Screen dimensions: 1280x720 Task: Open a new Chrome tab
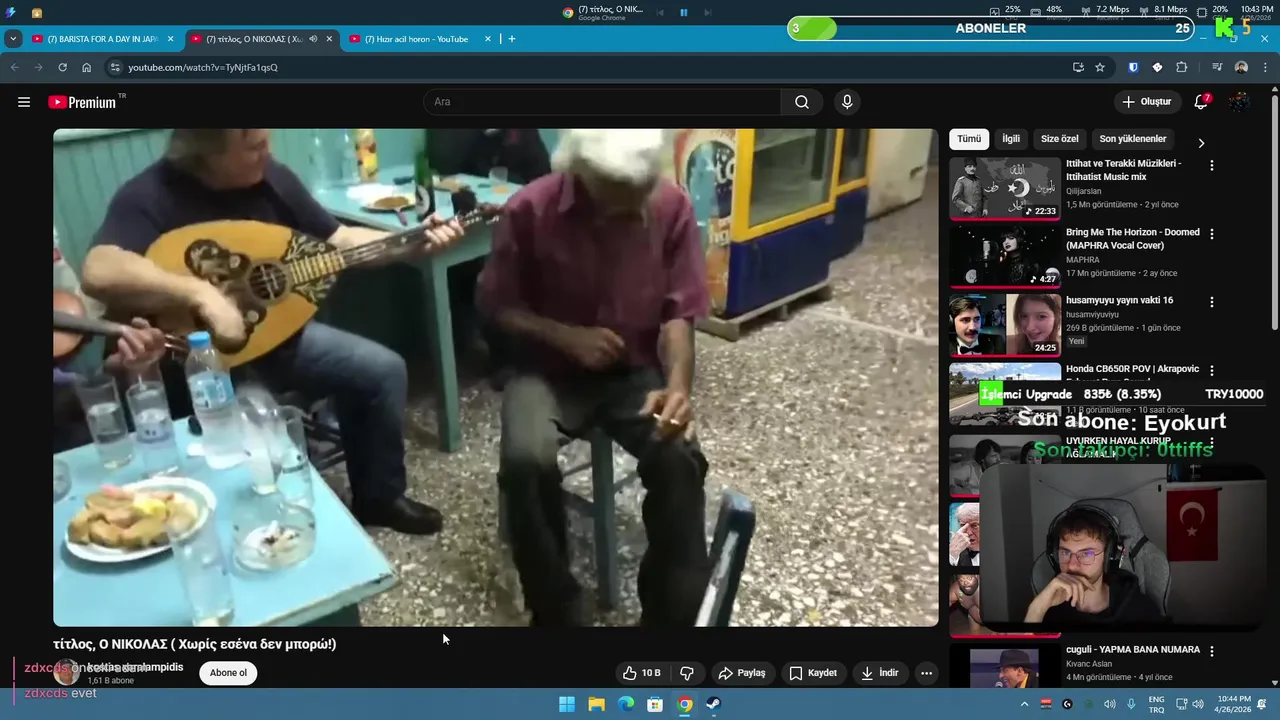[512, 39]
